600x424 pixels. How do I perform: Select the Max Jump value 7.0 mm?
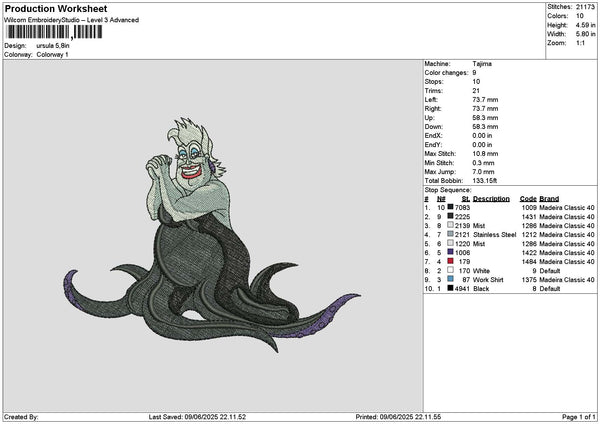point(483,172)
